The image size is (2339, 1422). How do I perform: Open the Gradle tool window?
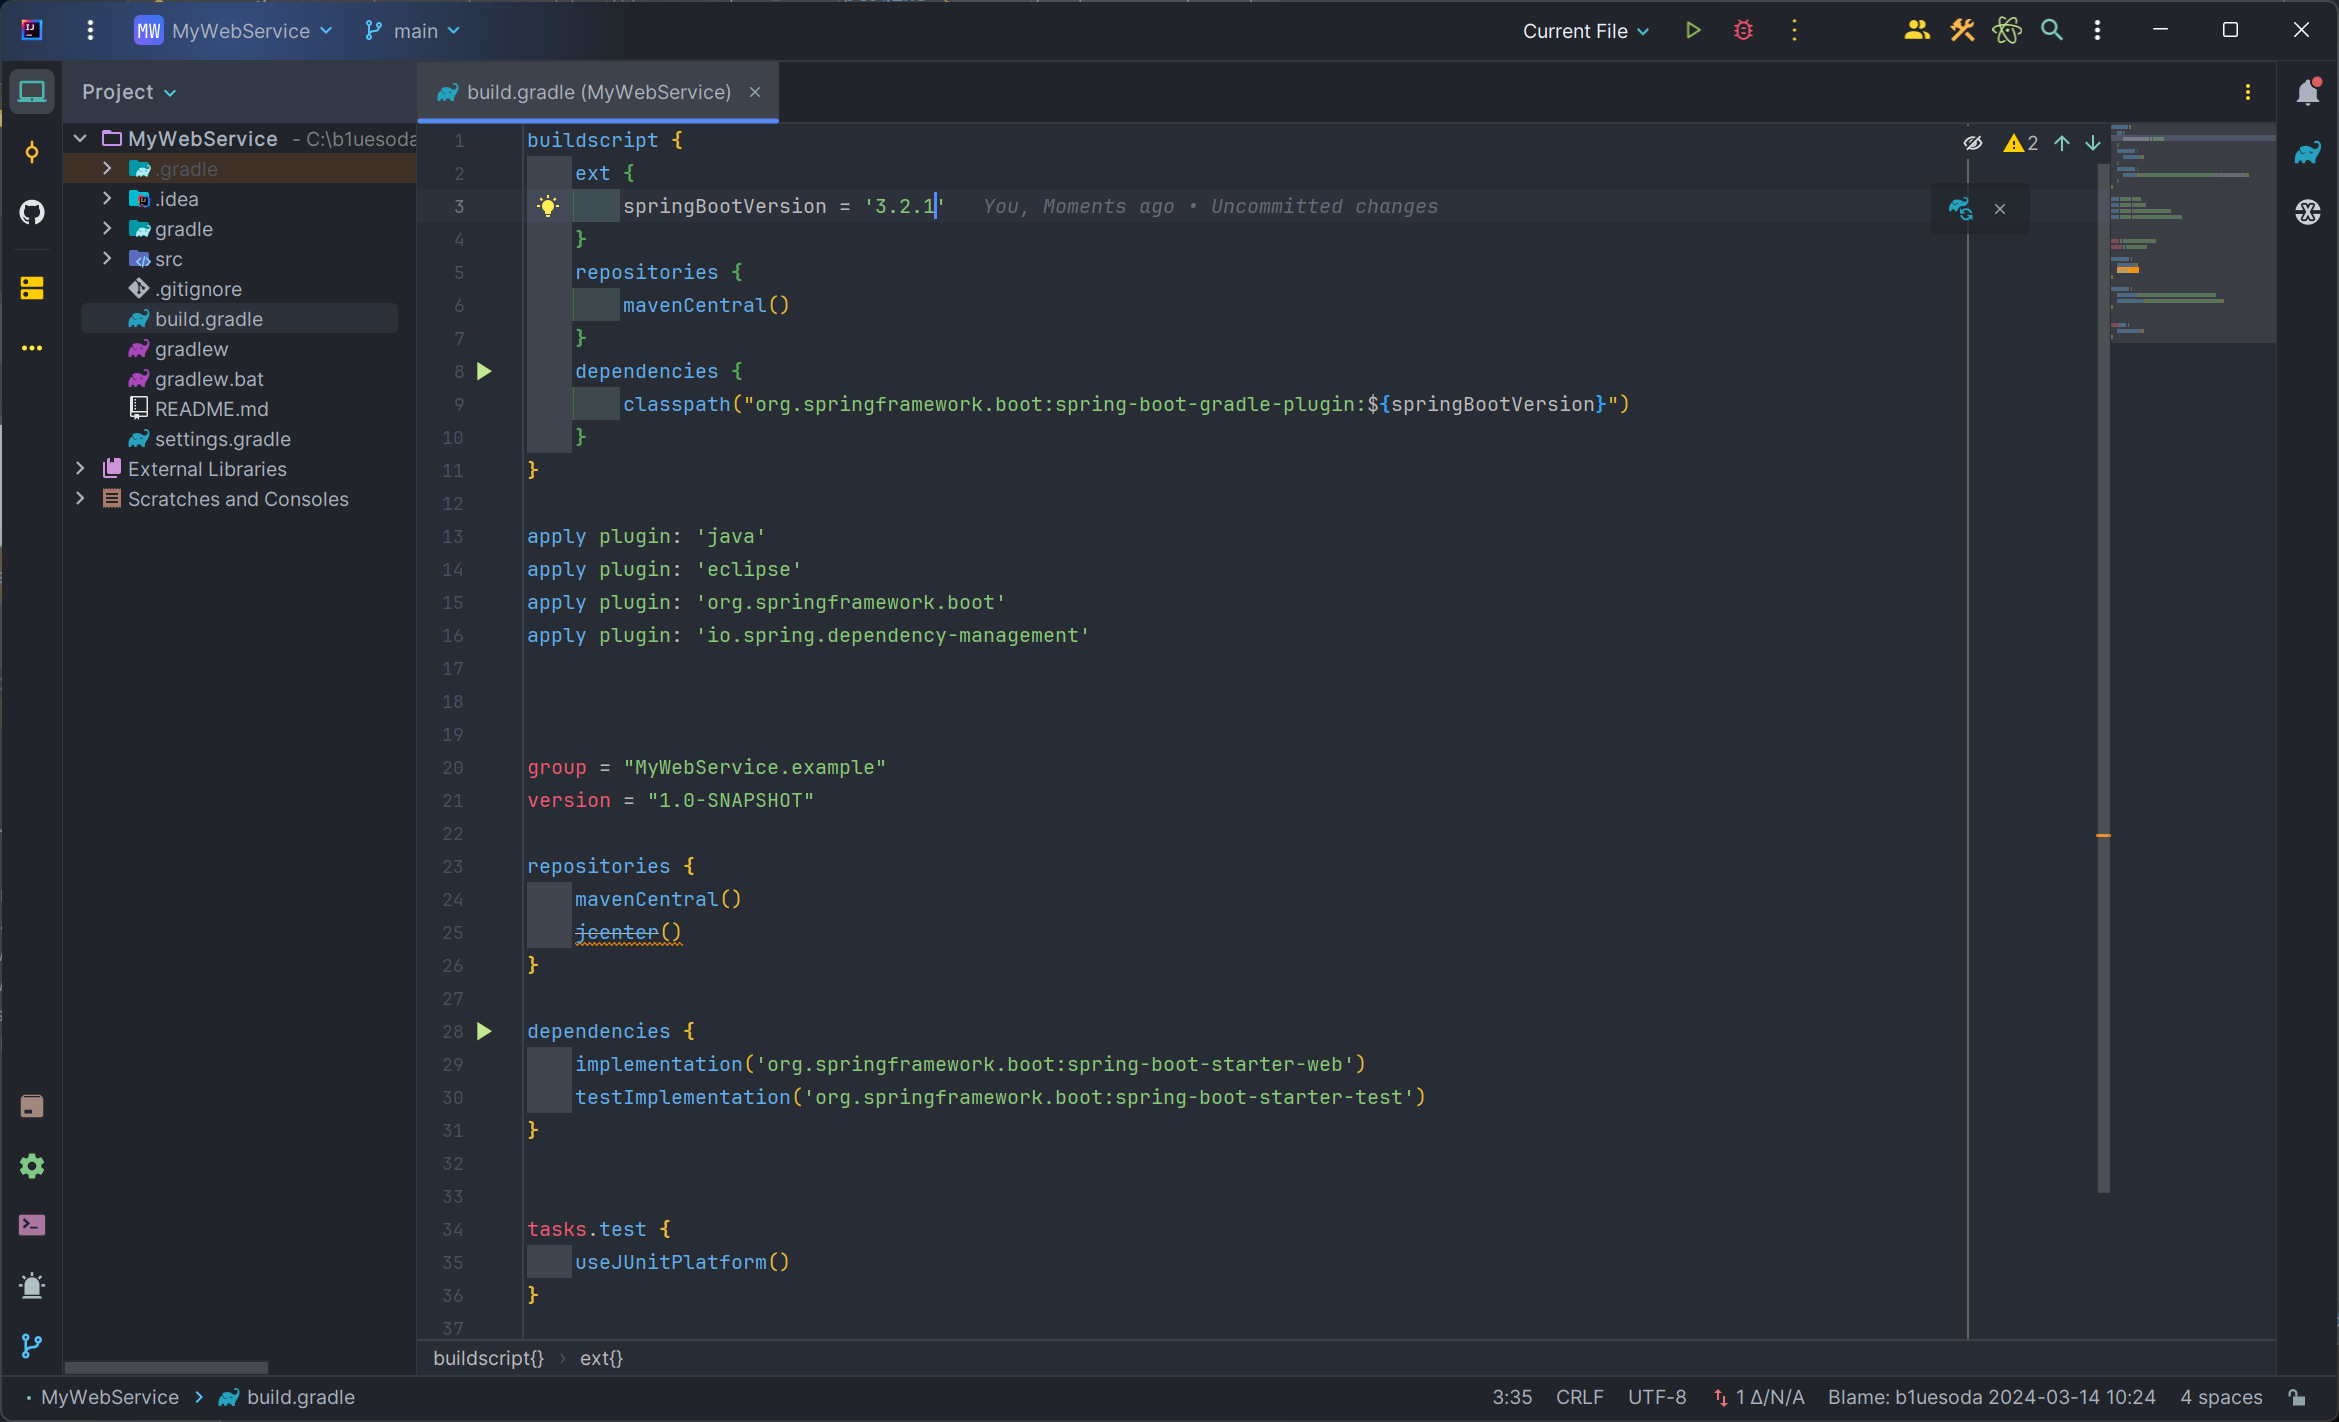2307,153
